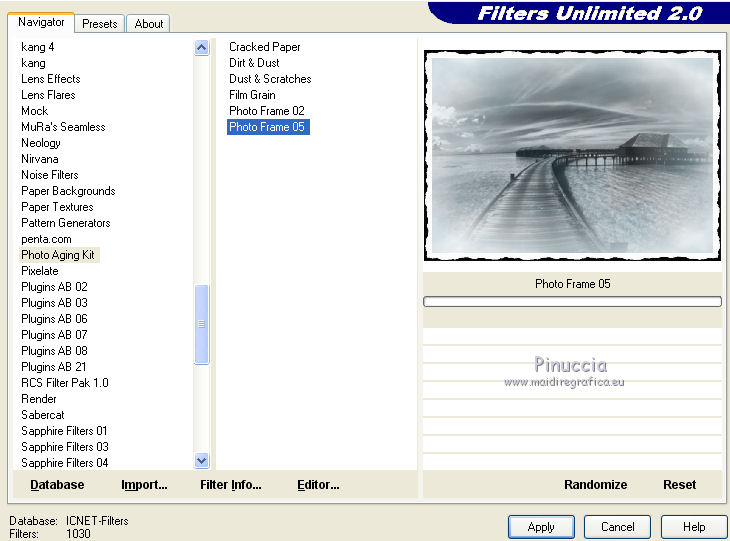Screen dimensions: 730x541
Task: Click the category list scroll up arrow
Action: click(202, 47)
